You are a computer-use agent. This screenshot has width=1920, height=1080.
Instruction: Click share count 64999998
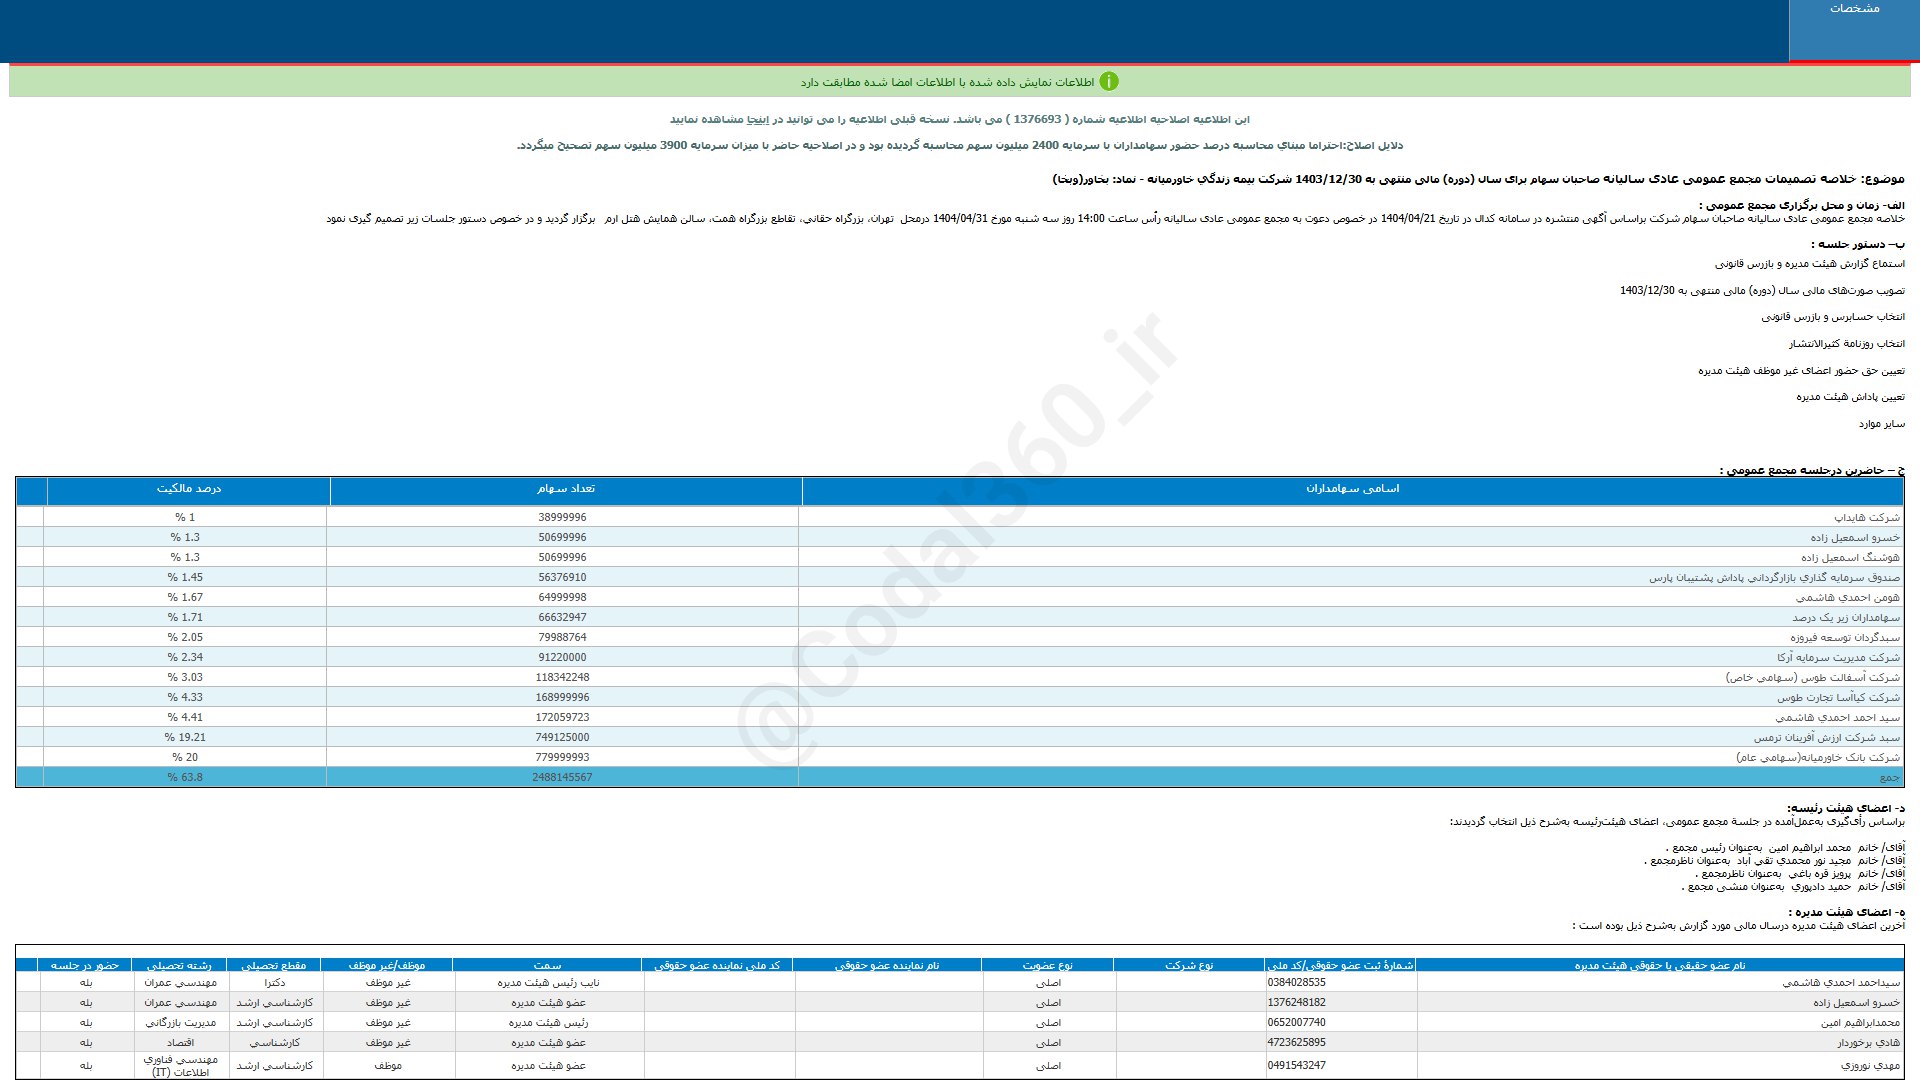coord(562,598)
